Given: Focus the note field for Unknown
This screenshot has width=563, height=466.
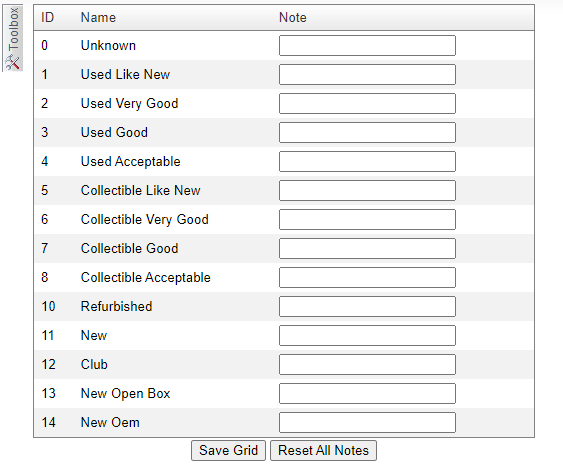Looking at the screenshot, I should pyautogui.click(x=367, y=46).
